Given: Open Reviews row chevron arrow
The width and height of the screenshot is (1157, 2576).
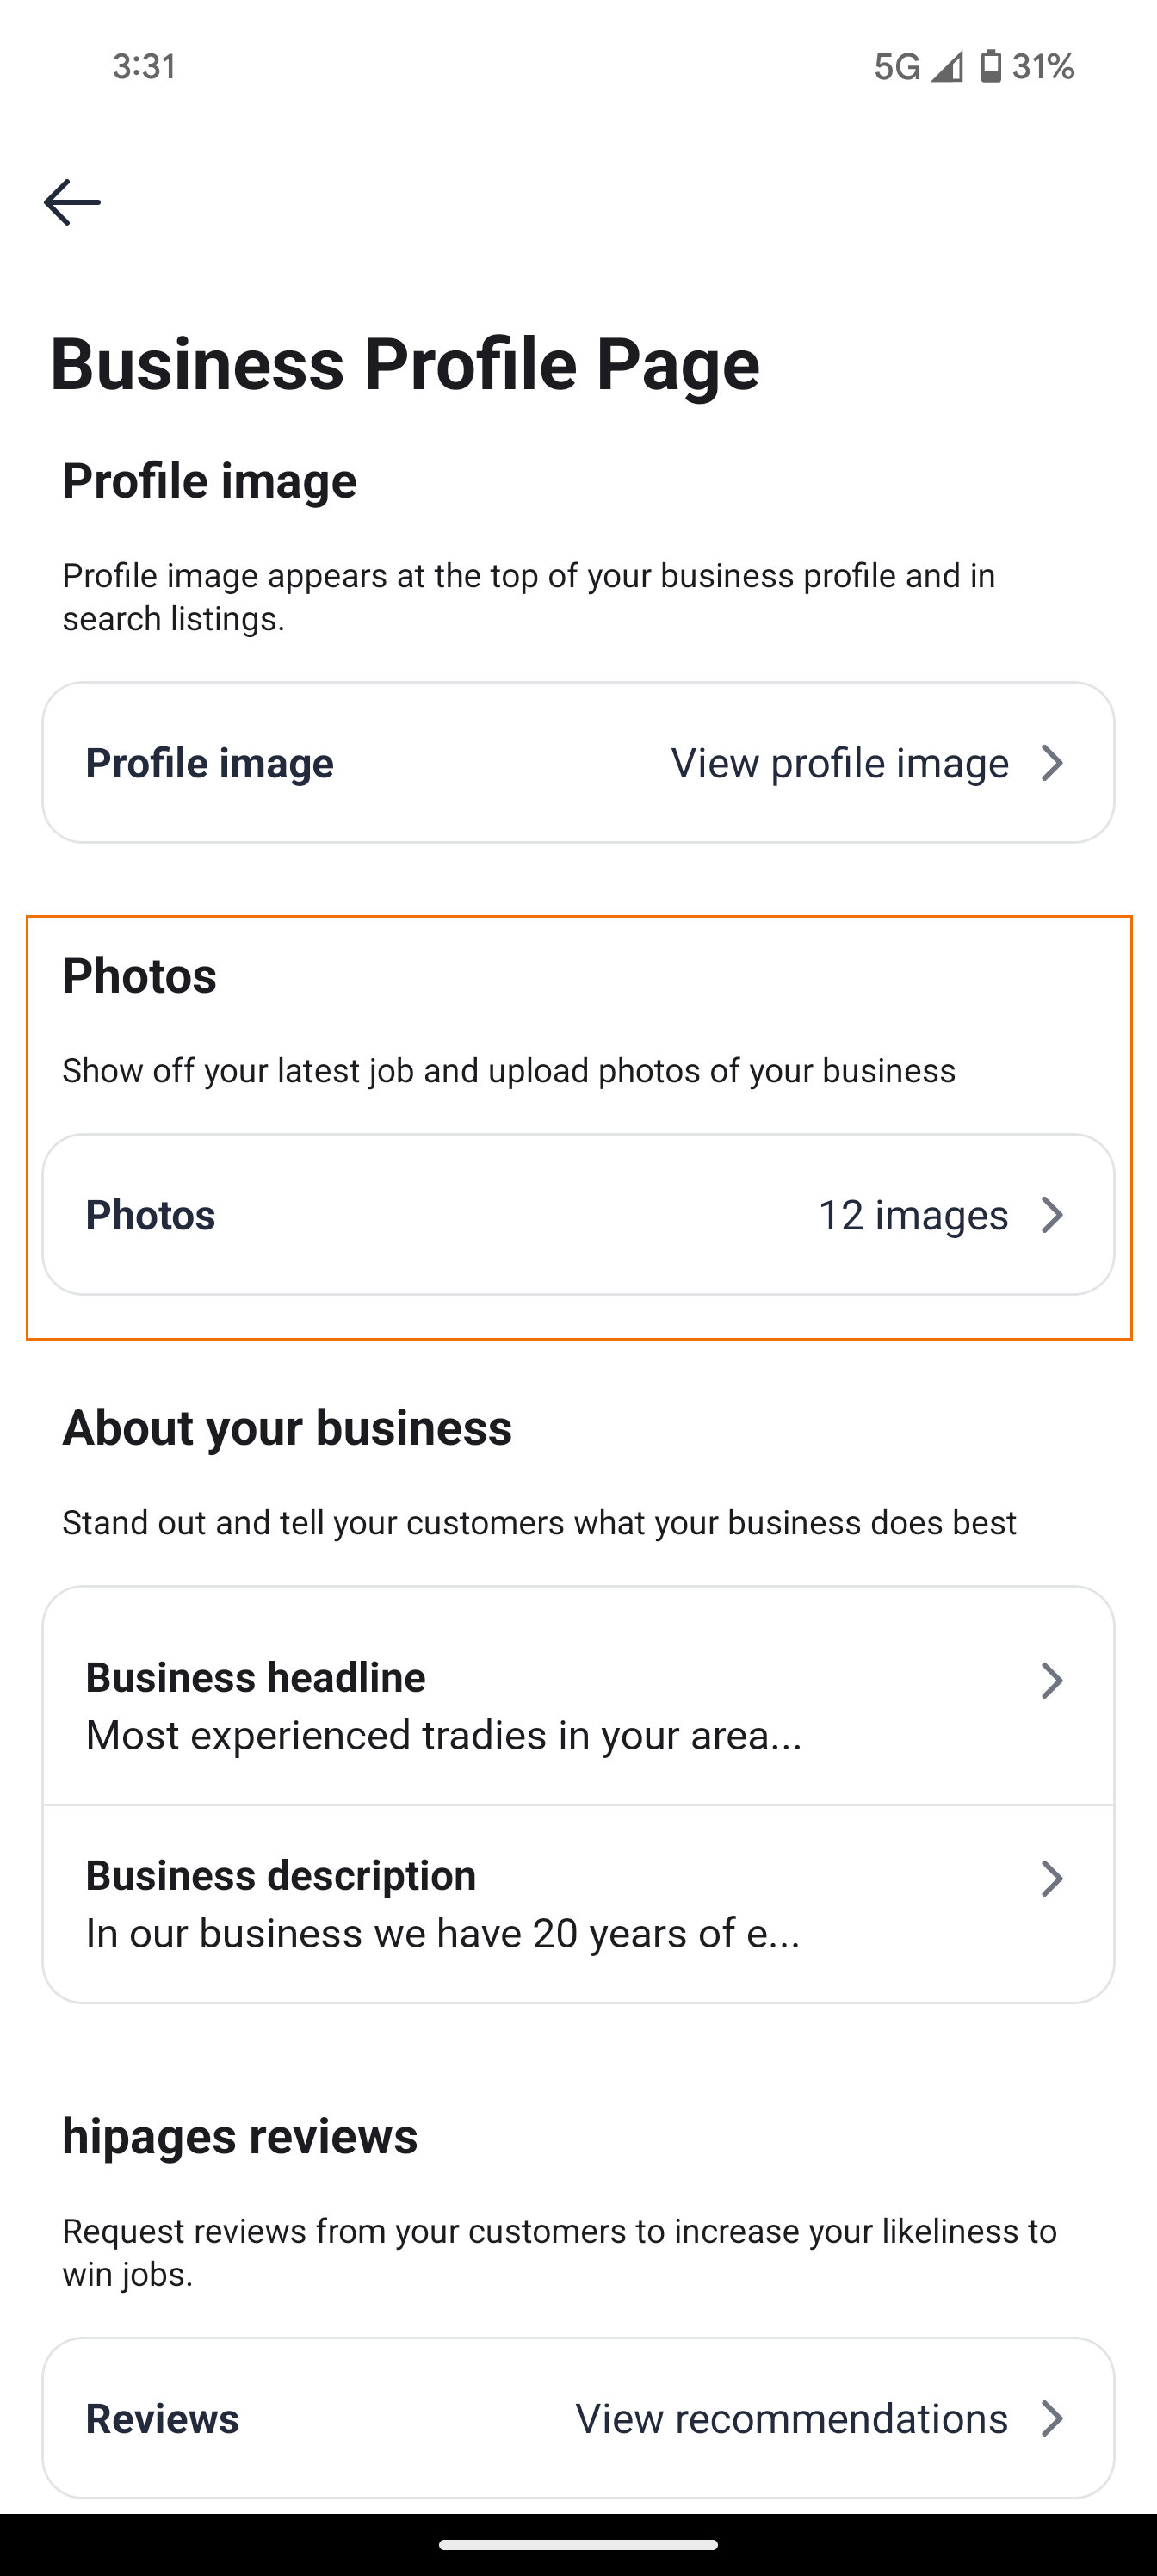Looking at the screenshot, I should (1051, 2418).
